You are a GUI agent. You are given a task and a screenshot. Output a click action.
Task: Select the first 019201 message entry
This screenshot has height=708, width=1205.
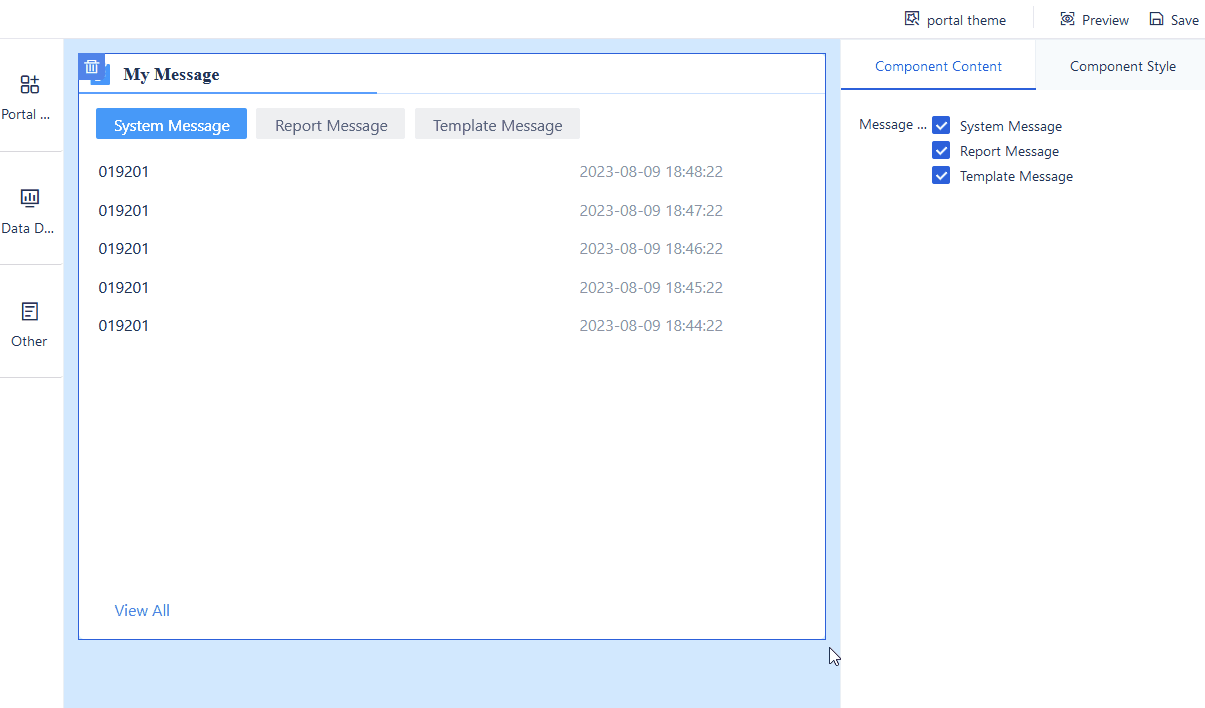(x=123, y=171)
